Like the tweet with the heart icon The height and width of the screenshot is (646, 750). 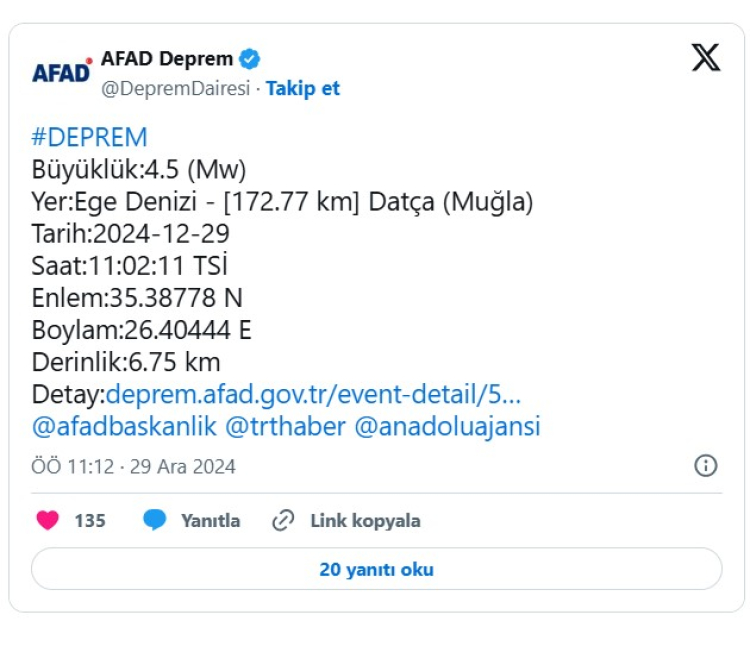click(48, 520)
